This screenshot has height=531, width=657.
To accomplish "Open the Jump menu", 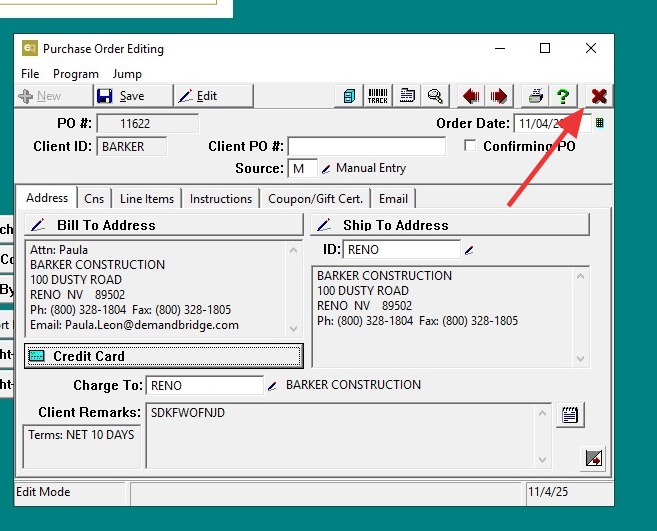I will pos(127,74).
